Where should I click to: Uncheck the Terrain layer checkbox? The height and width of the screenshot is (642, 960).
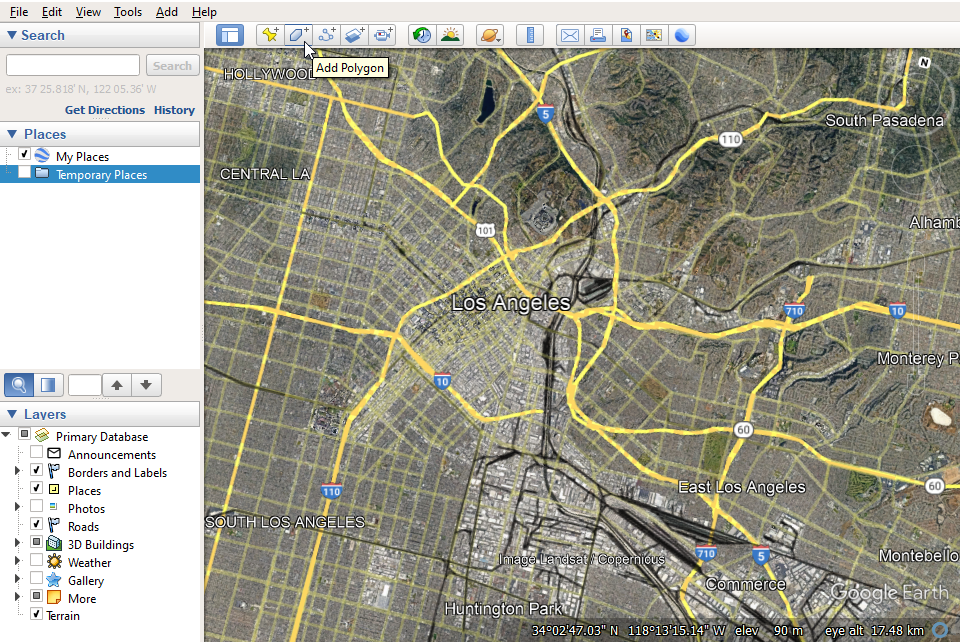[x=37, y=614]
